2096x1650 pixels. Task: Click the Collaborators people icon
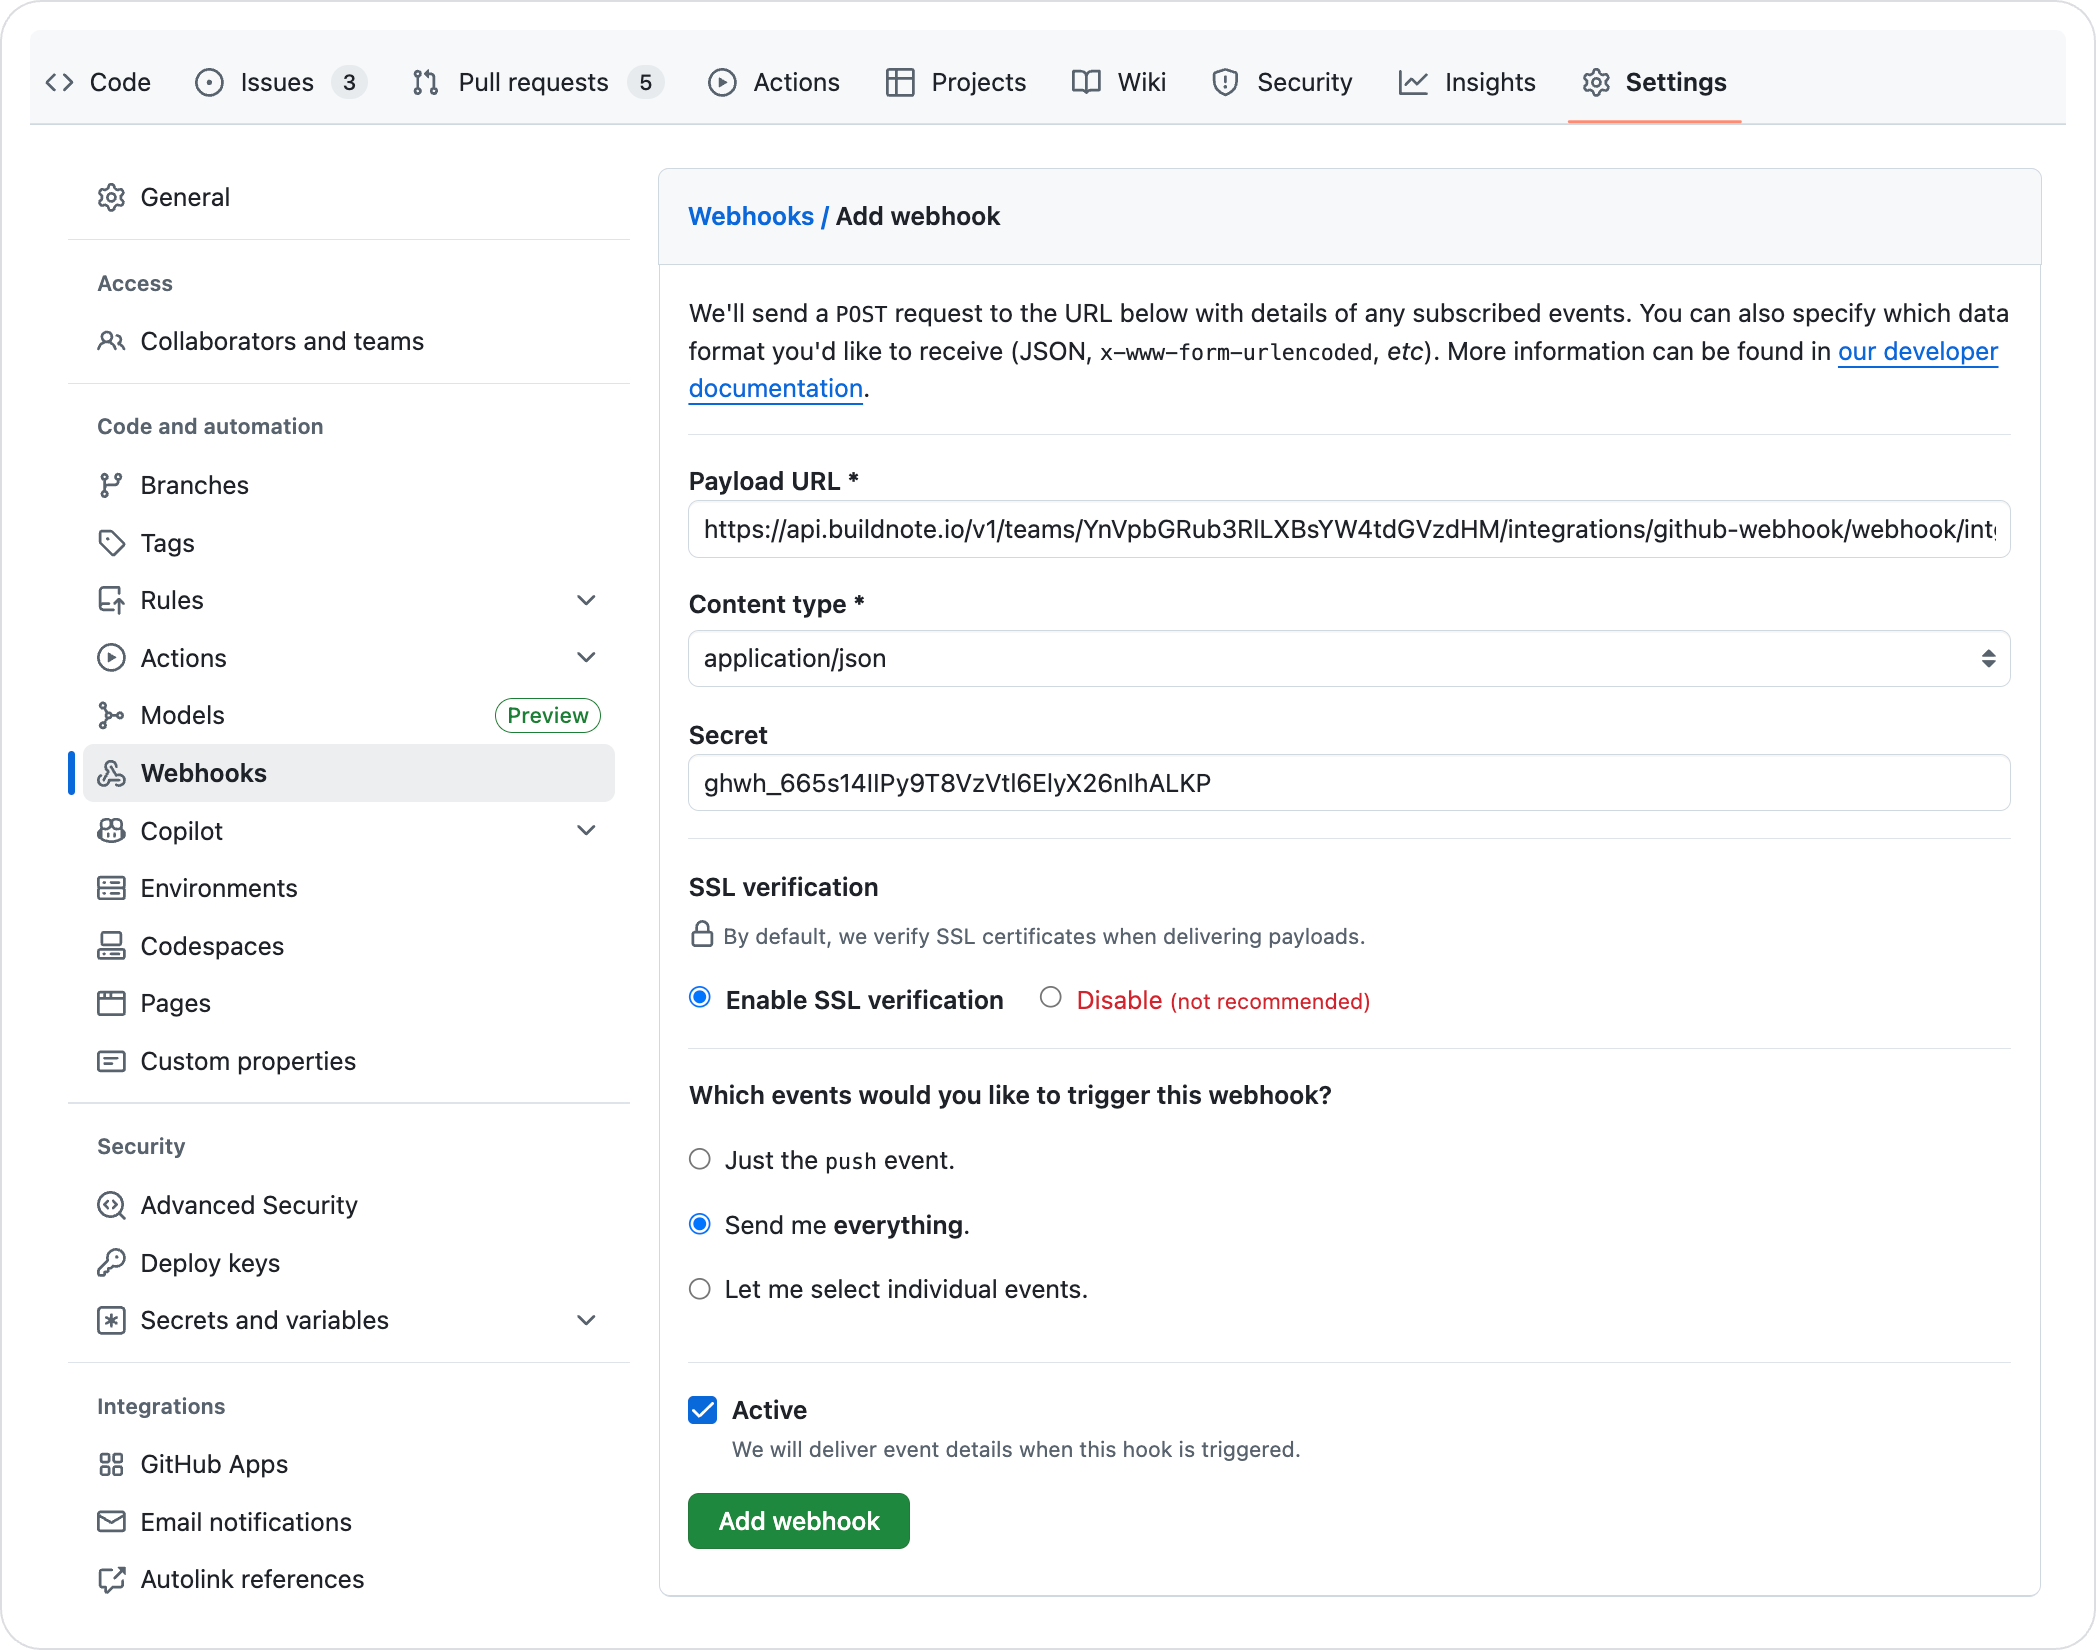pyautogui.click(x=111, y=342)
